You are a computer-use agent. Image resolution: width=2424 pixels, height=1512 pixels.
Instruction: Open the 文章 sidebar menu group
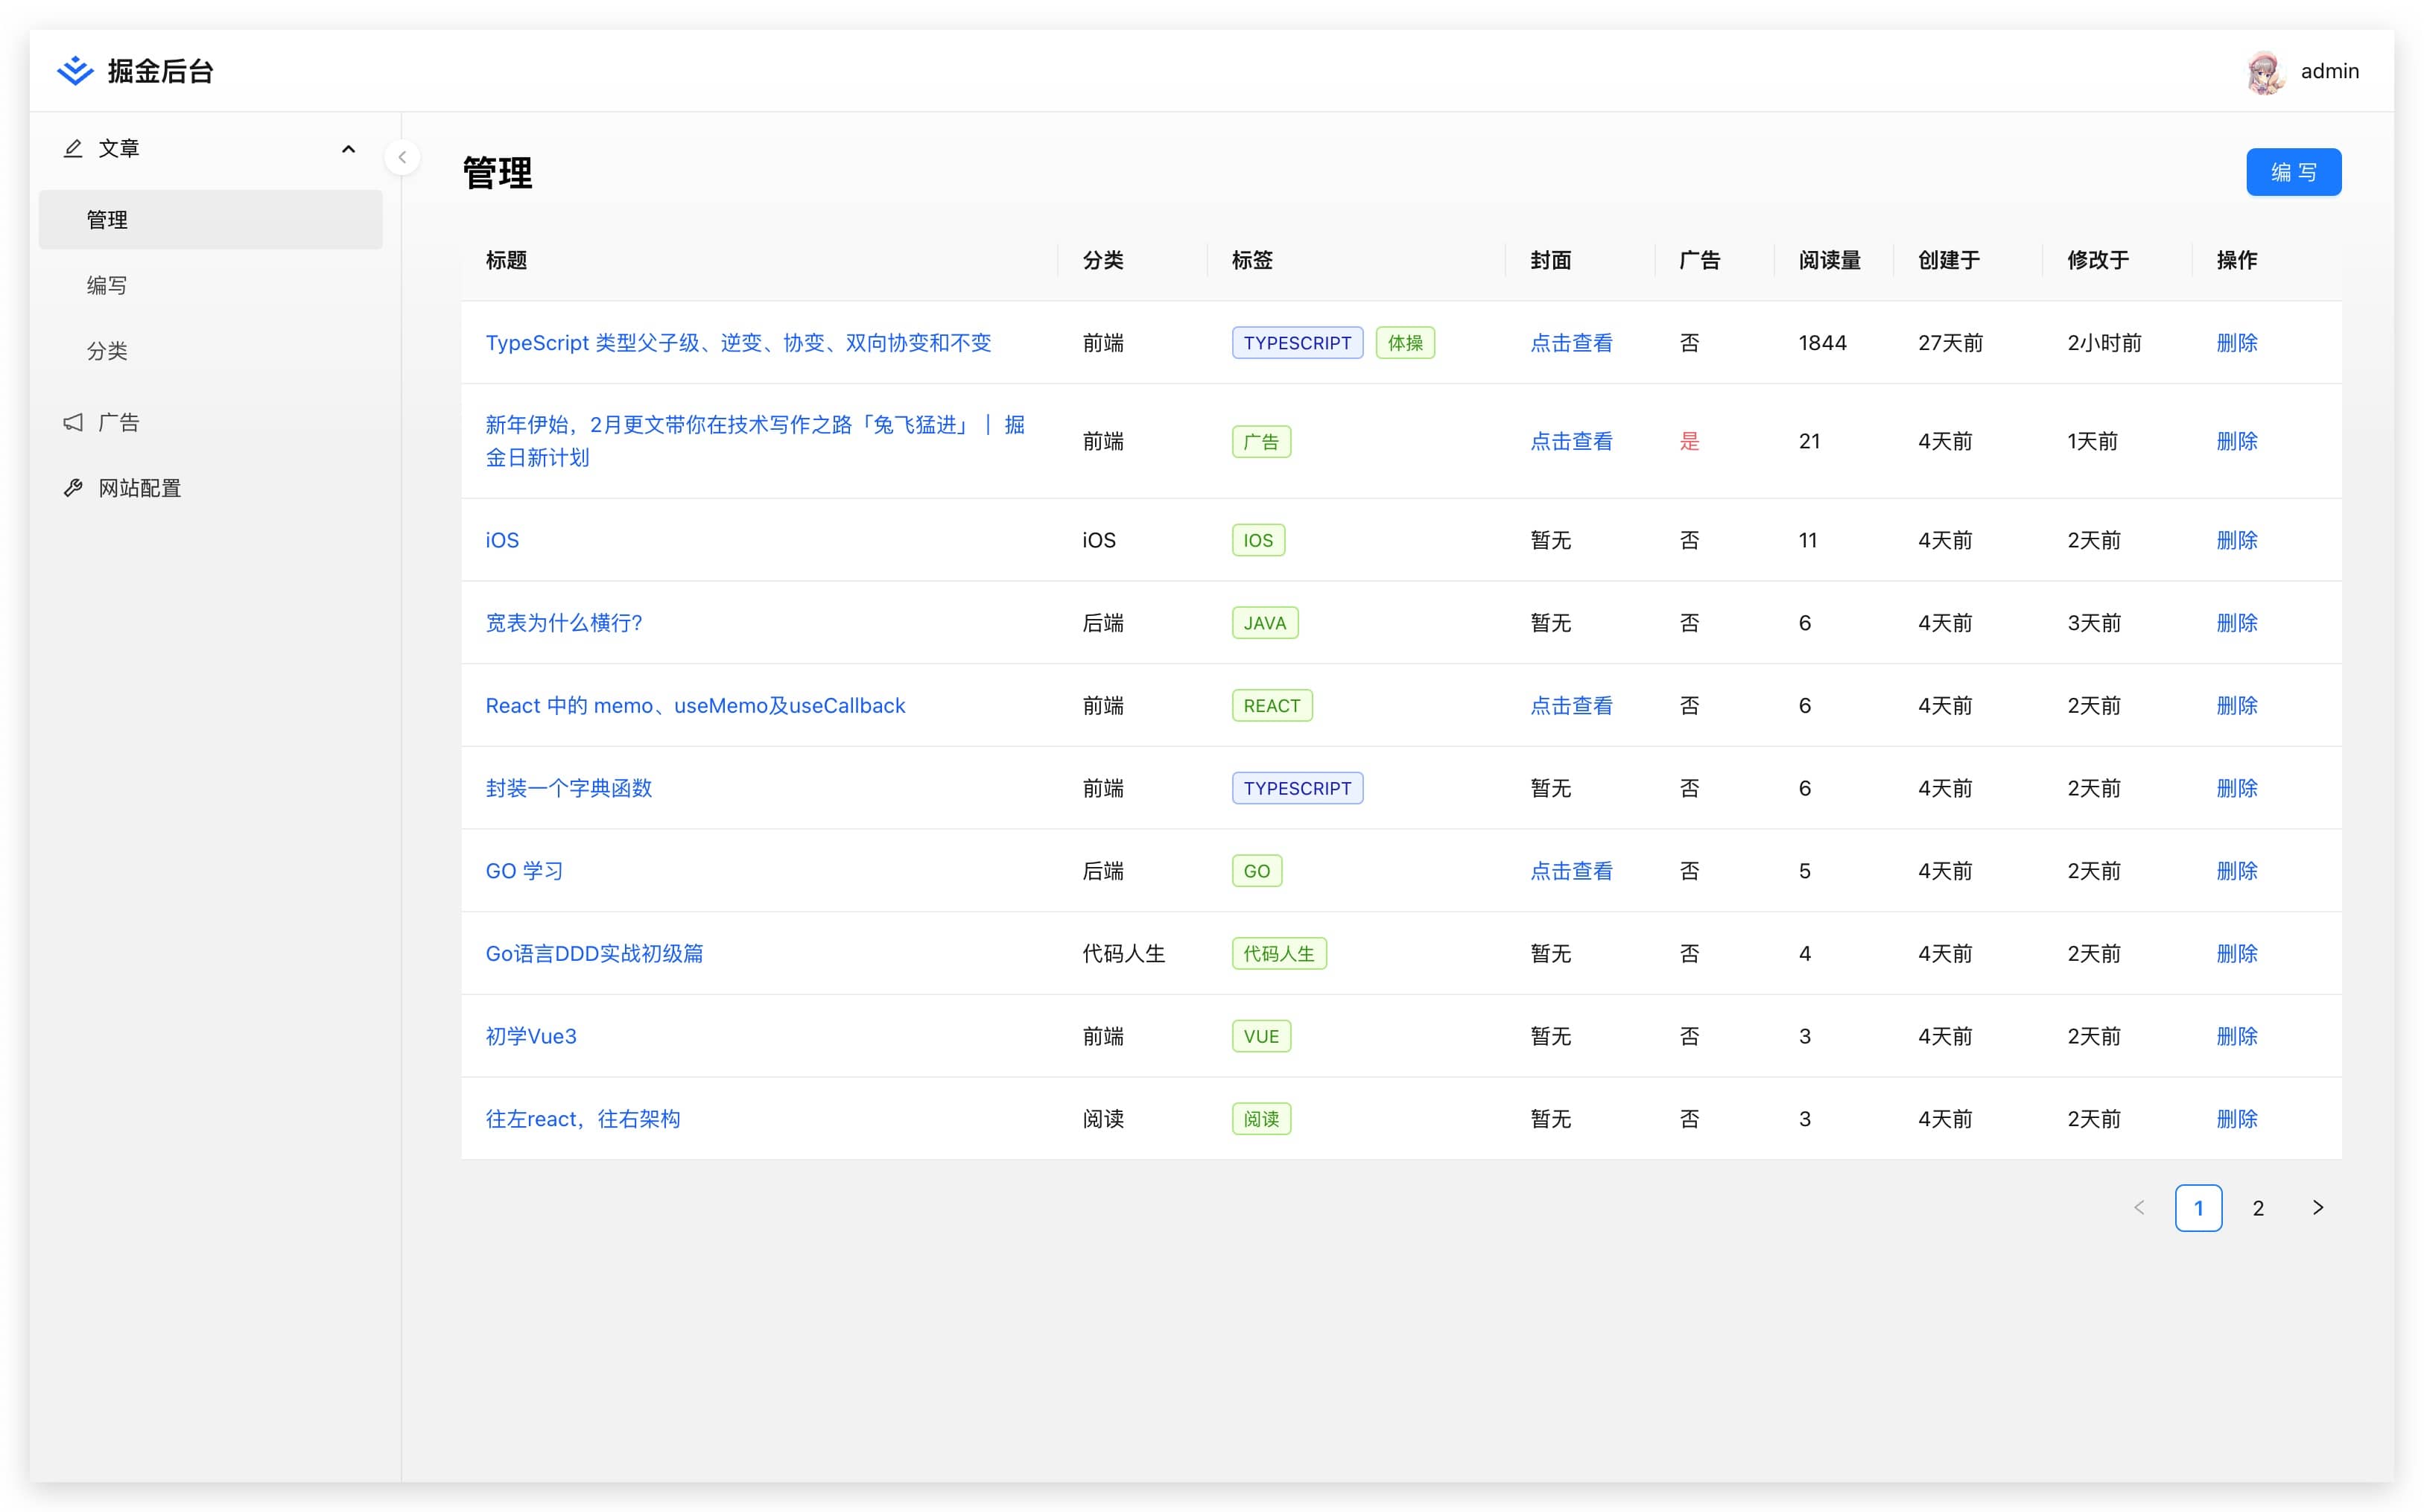(210, 148)
